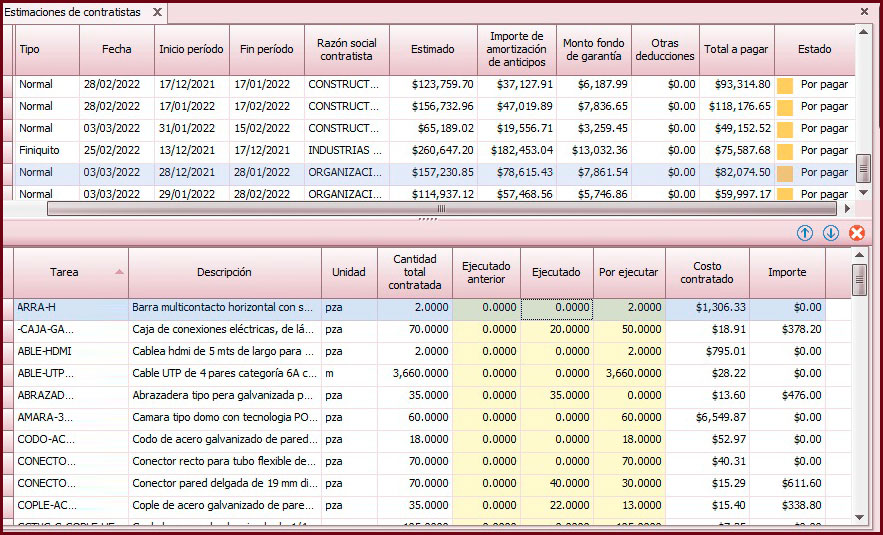Click Ejecutado 35.0000 in ABRAZAD row

[556, 396]
